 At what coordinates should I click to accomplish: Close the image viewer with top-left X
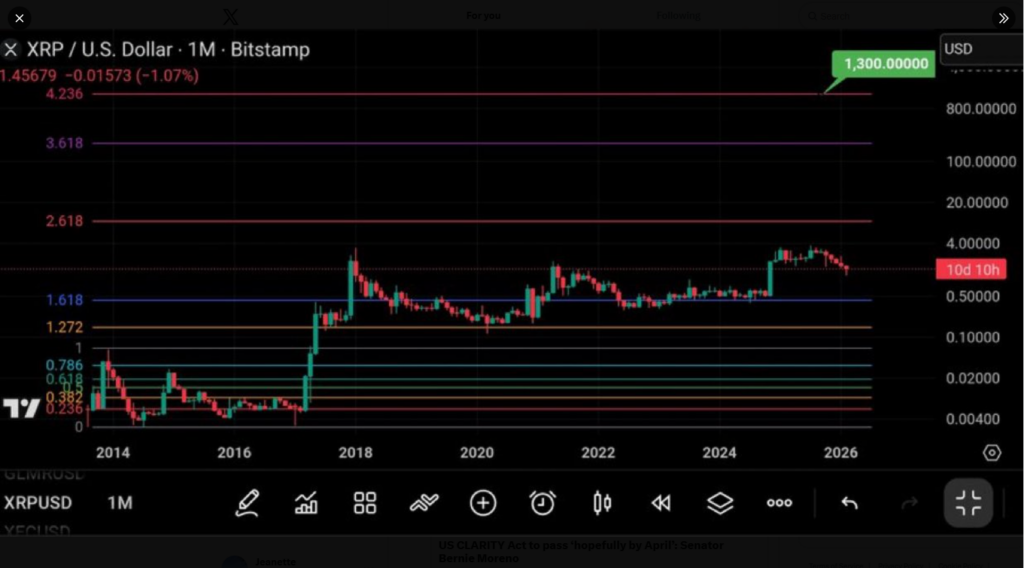(19, 18)
